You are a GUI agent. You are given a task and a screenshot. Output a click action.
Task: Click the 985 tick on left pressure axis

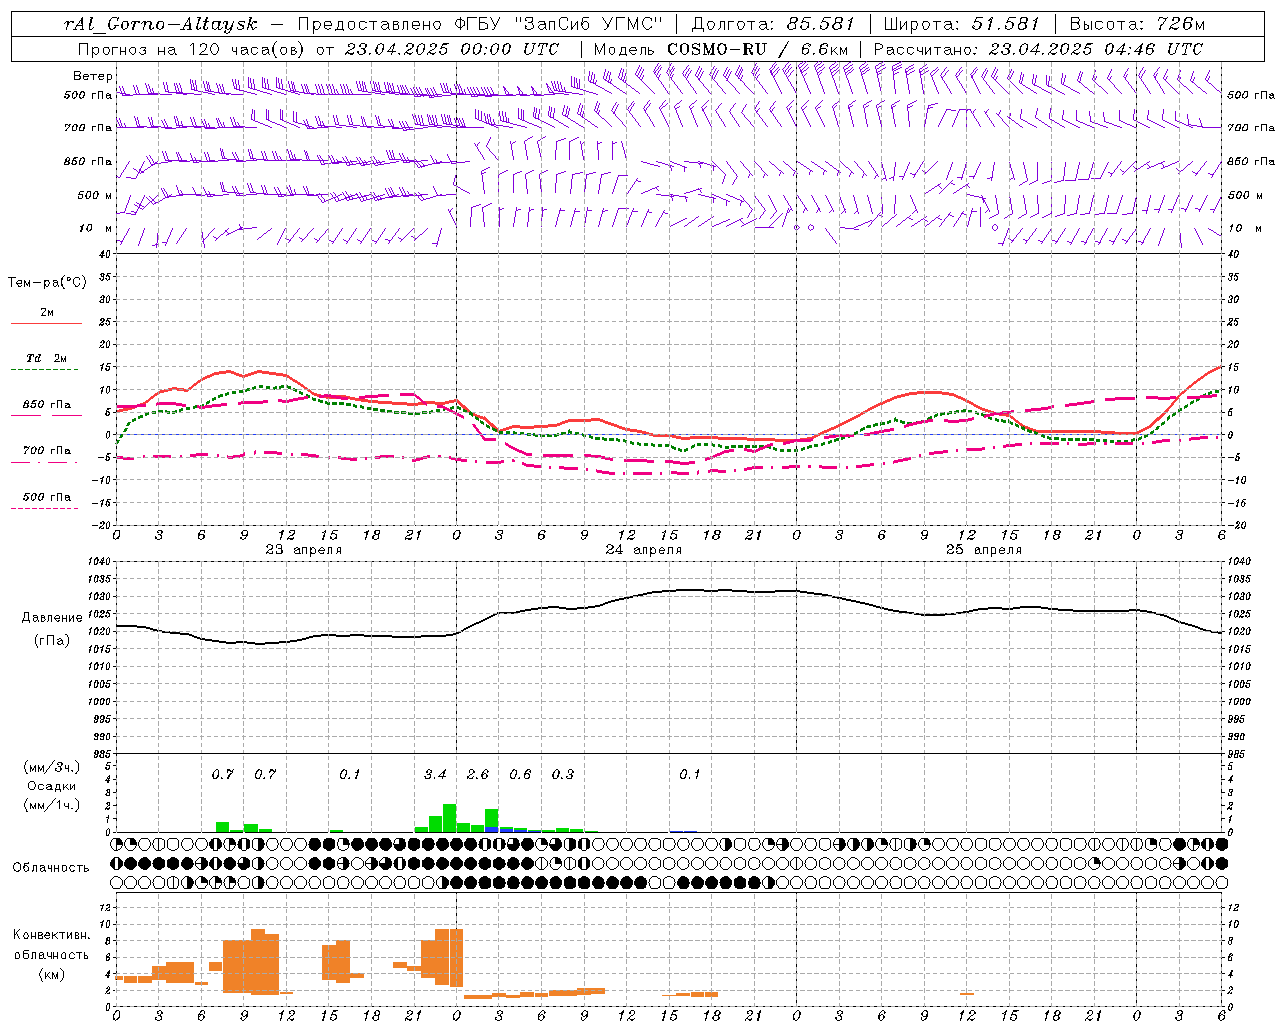[x=102, y=754]
